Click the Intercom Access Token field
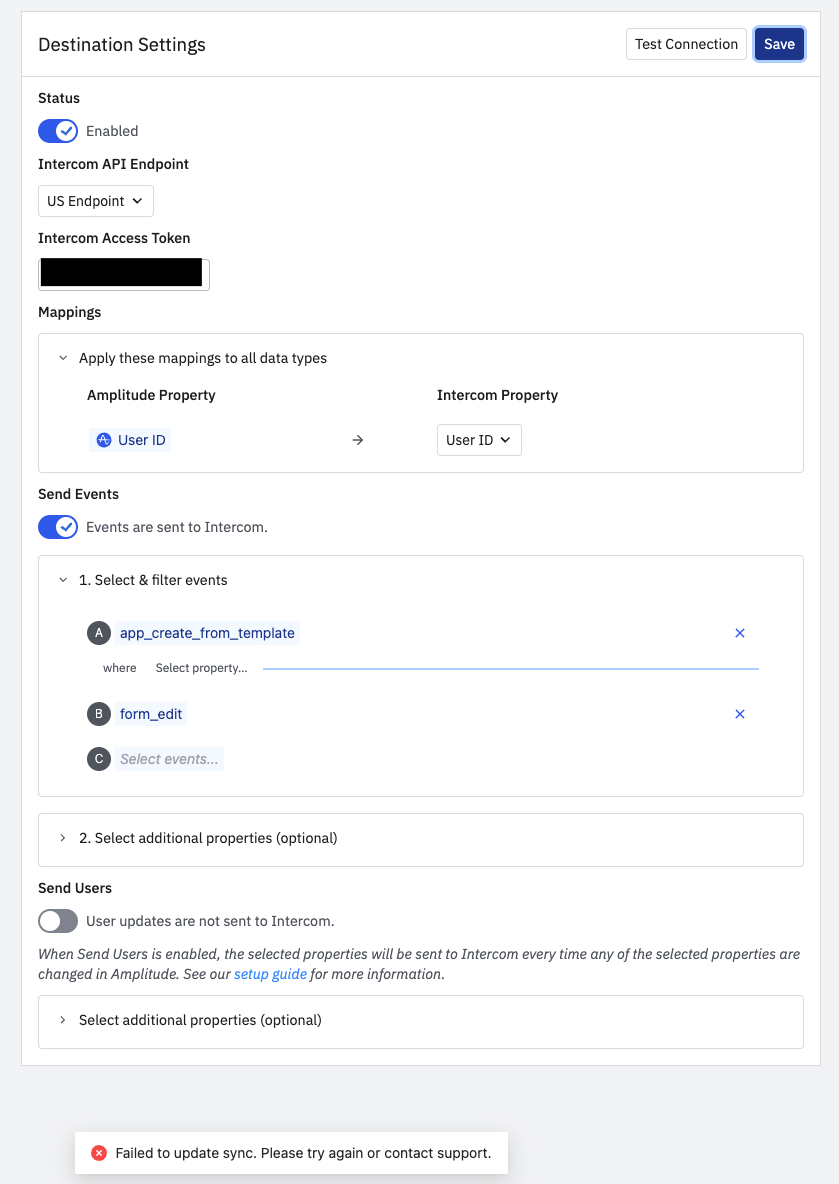Image resolution: width=839 pixels, height=1184 pixels. (124, 274)
